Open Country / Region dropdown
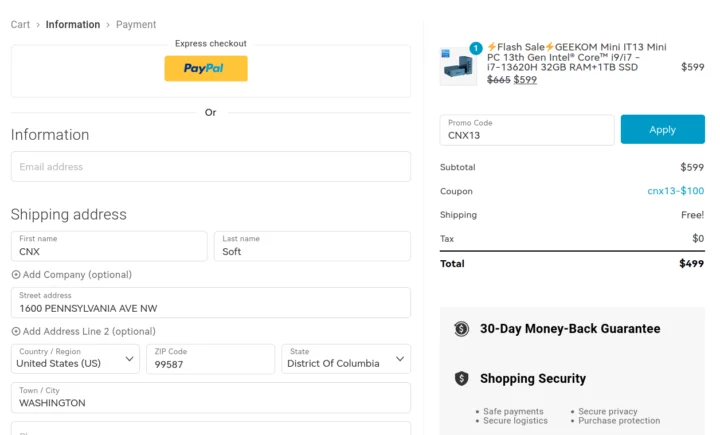This screenshot has width=720, height=435. tap(75, 359)
